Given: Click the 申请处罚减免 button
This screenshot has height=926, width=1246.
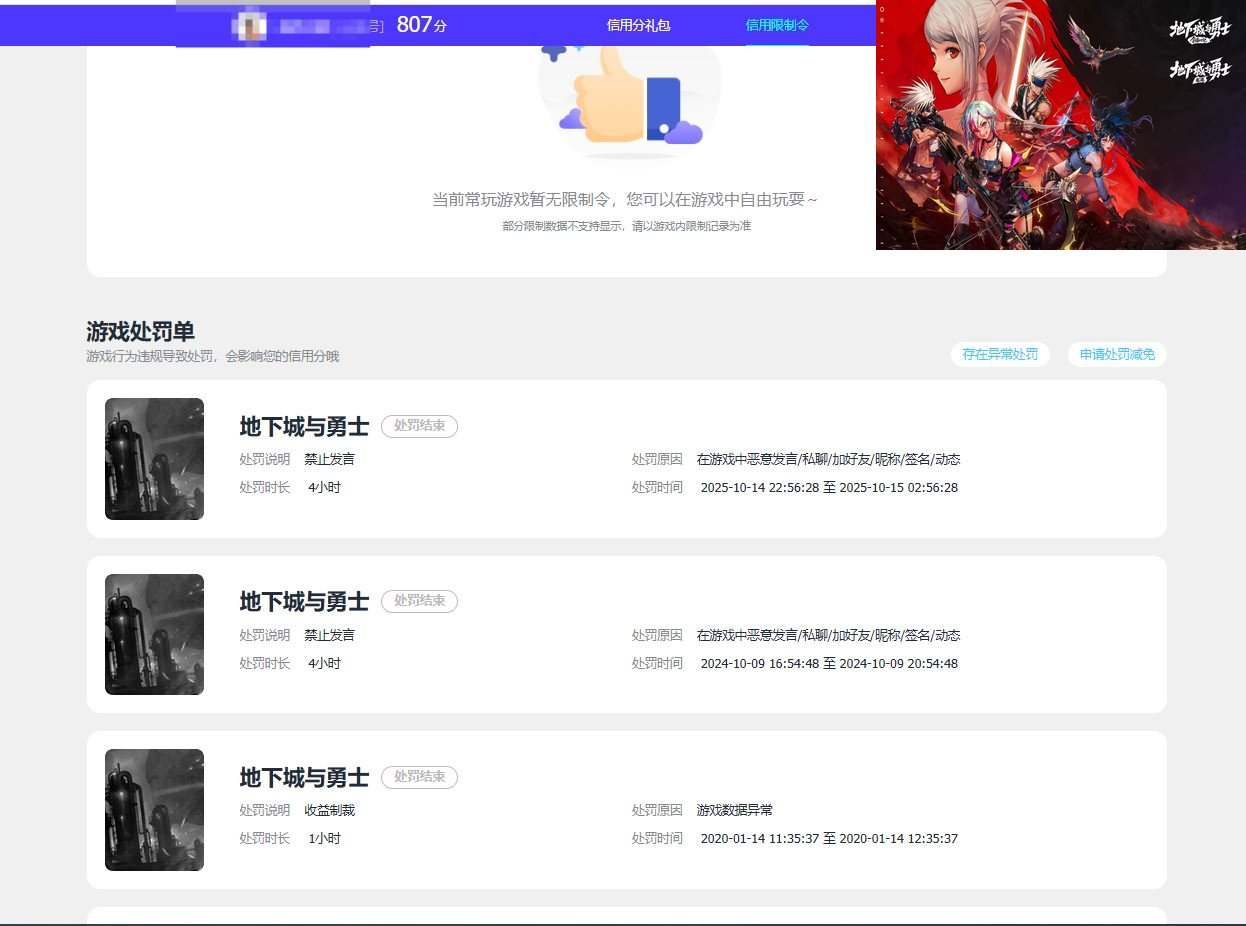Looking at the screenshot, I should (1117, 354).
